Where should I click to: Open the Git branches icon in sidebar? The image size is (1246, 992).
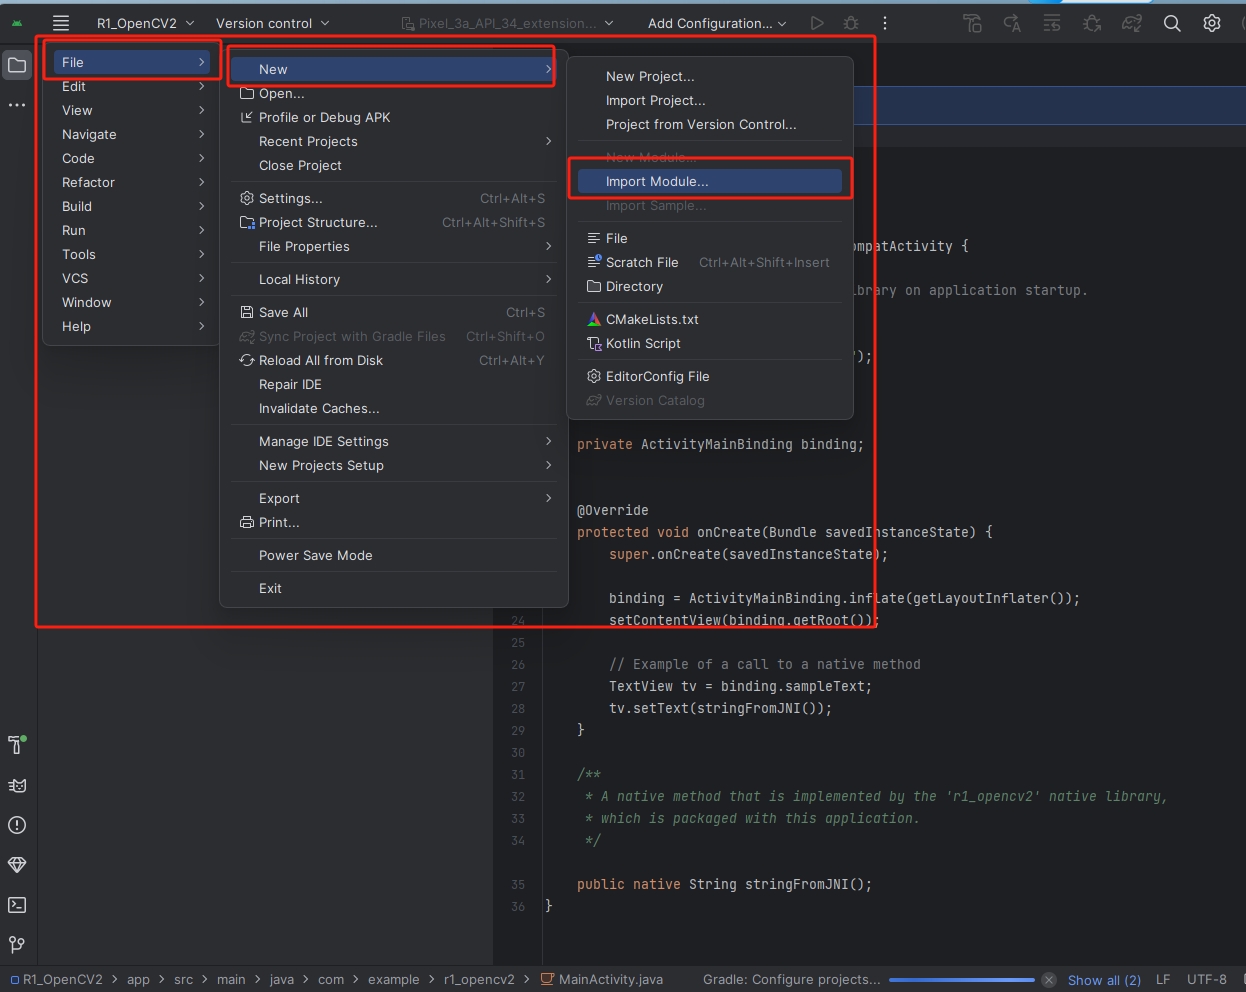pyautogui.click(x=17, y=945)
